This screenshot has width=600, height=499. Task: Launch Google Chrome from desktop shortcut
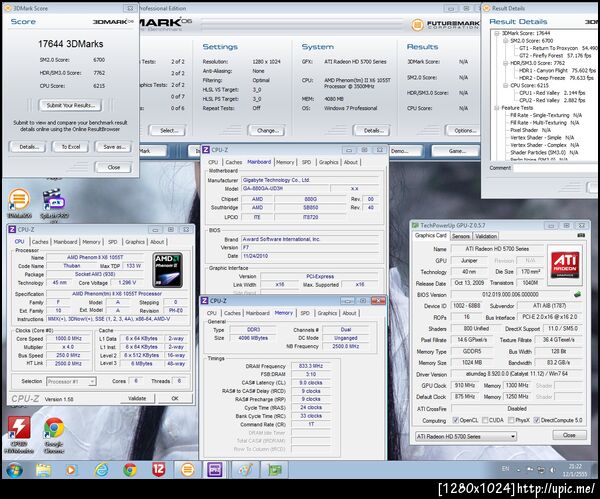point(54,427)
